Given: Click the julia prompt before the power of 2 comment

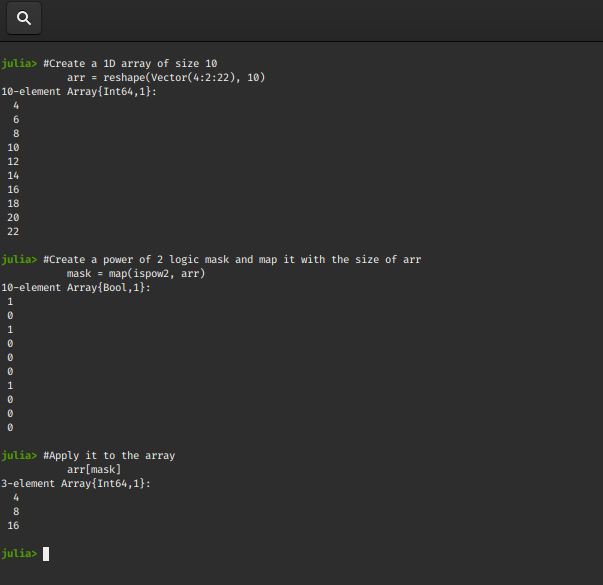Looking at the screenshot, I should click(x=19, y=259).
